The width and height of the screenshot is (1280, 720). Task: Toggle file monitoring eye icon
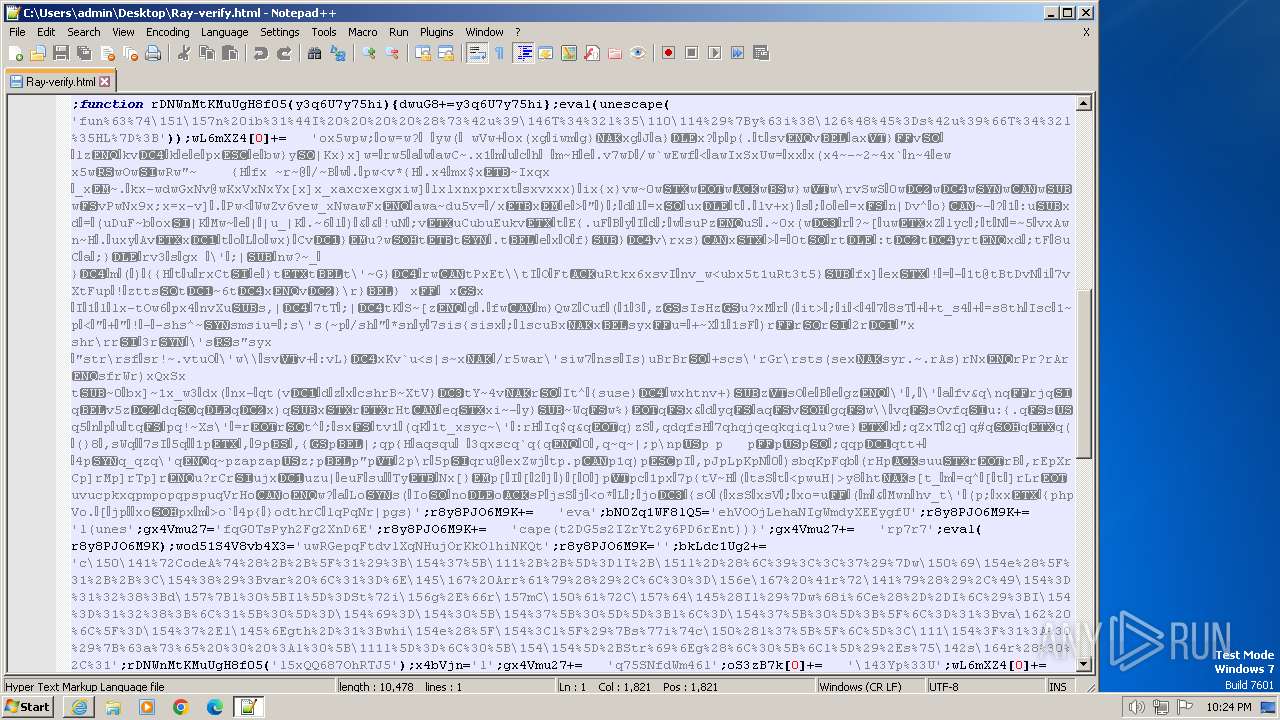[x=638, y=53]
